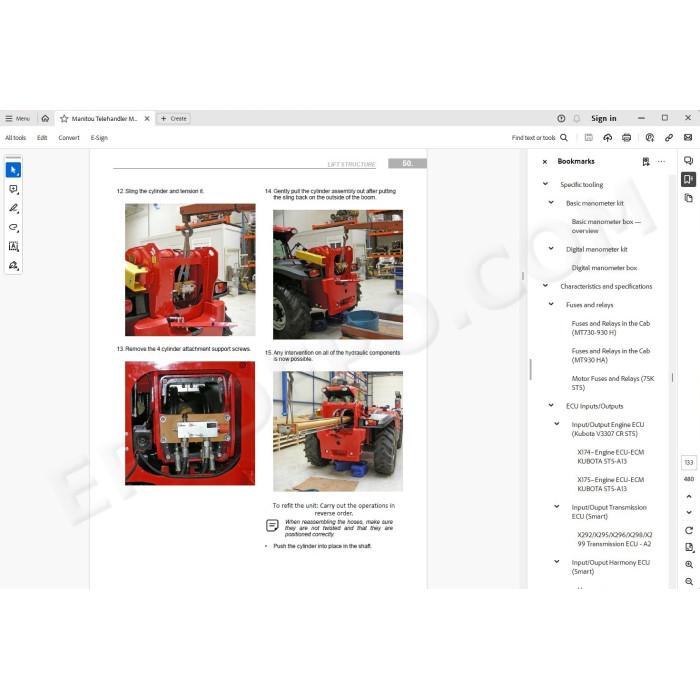Click the Sign in button
Viewport: 700px width, 700px height.
click(604, 118)
